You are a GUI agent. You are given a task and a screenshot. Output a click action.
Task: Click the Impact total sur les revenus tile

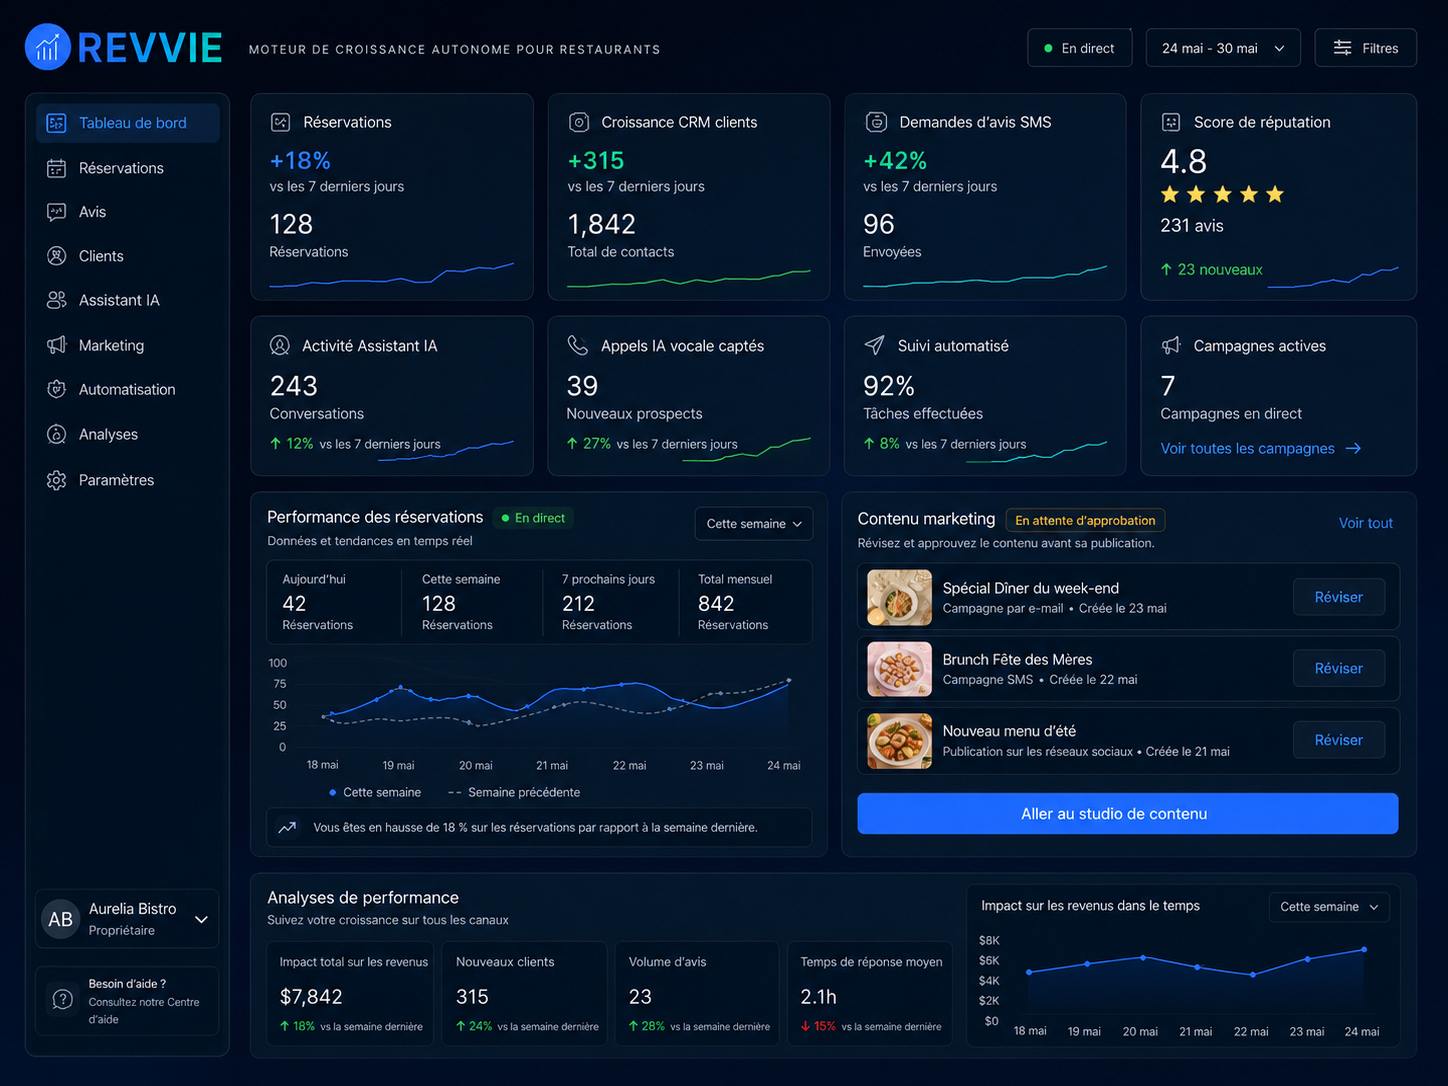tap(350, 993)
